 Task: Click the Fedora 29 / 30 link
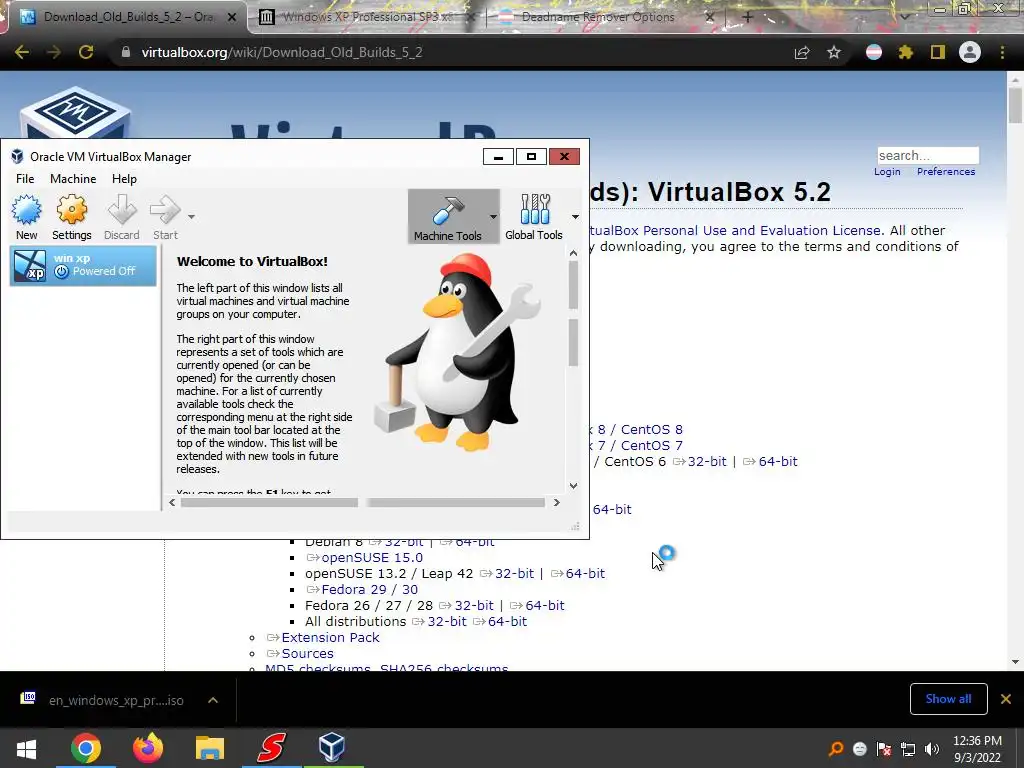point(370,590)
